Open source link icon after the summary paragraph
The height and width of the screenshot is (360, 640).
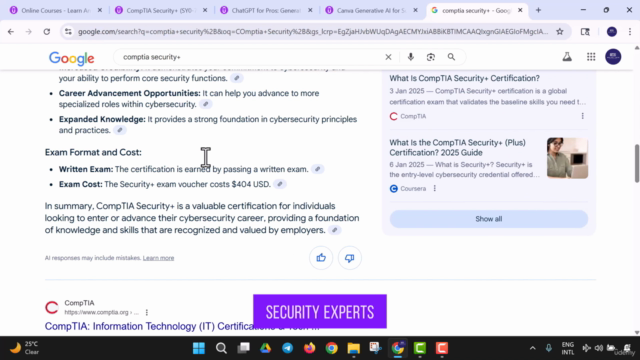[x=334, y=230]
